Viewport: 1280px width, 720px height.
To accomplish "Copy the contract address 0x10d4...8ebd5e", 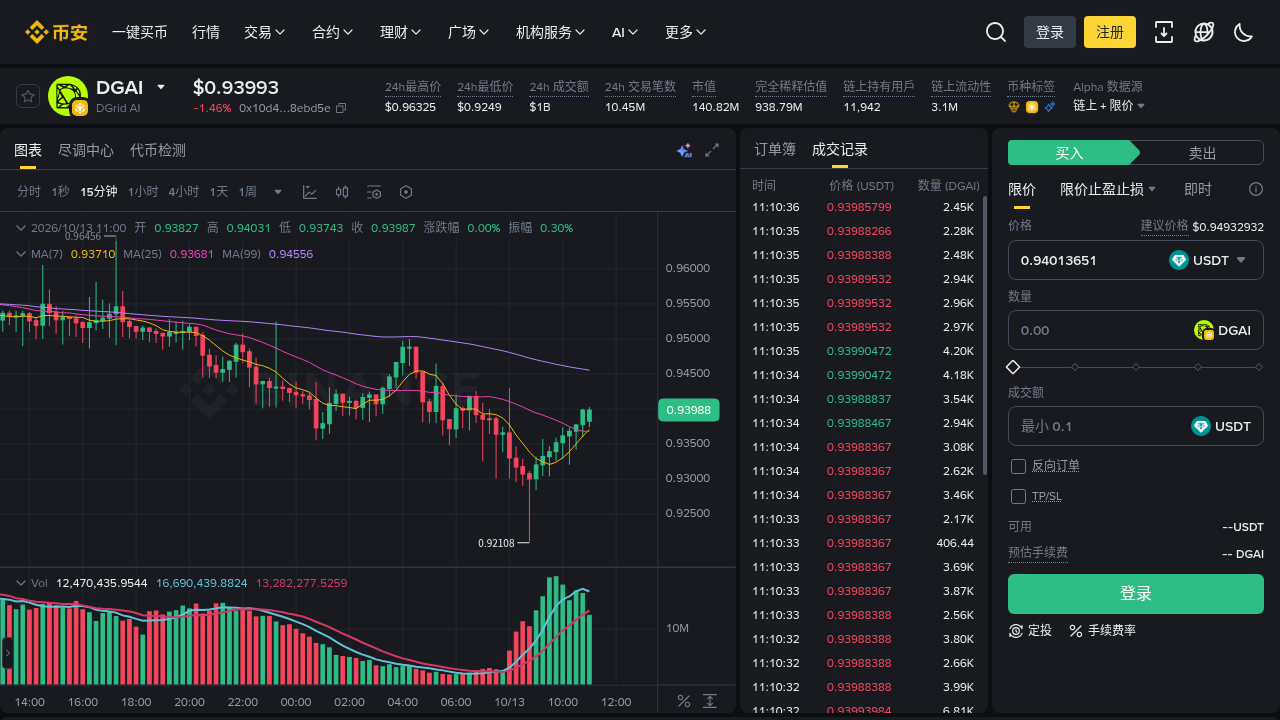I will (x=341, y=108).
